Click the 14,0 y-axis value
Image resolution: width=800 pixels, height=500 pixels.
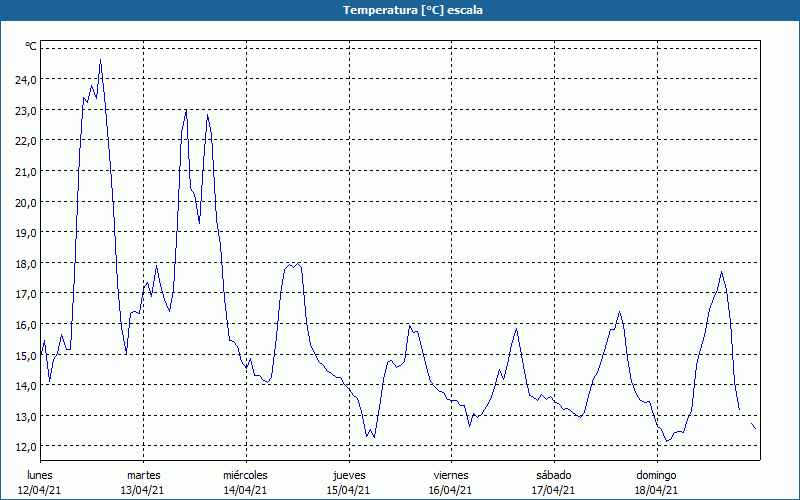coord(27,386)
